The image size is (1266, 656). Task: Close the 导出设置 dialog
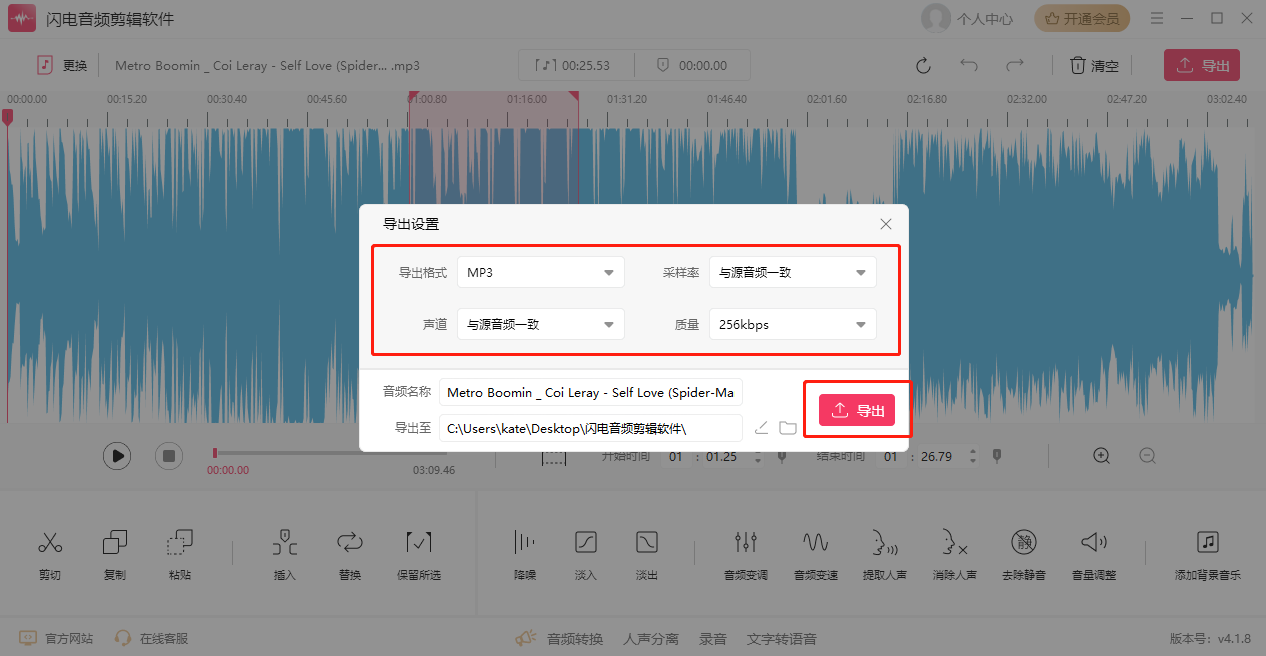coord(886,224)
